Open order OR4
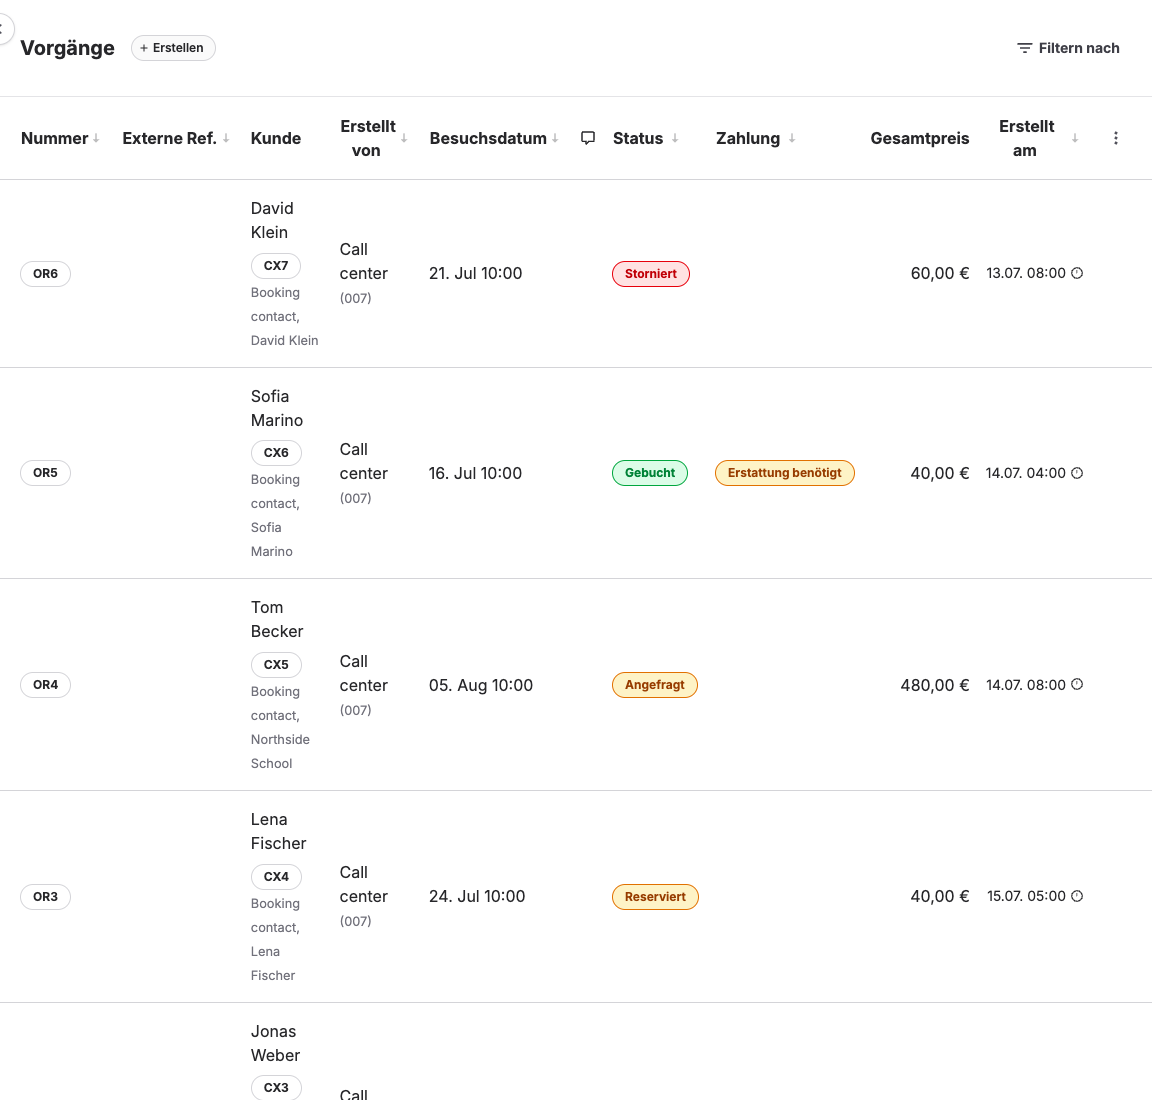Viewport: 1152px width, 1100px height. tap(46, 685)
